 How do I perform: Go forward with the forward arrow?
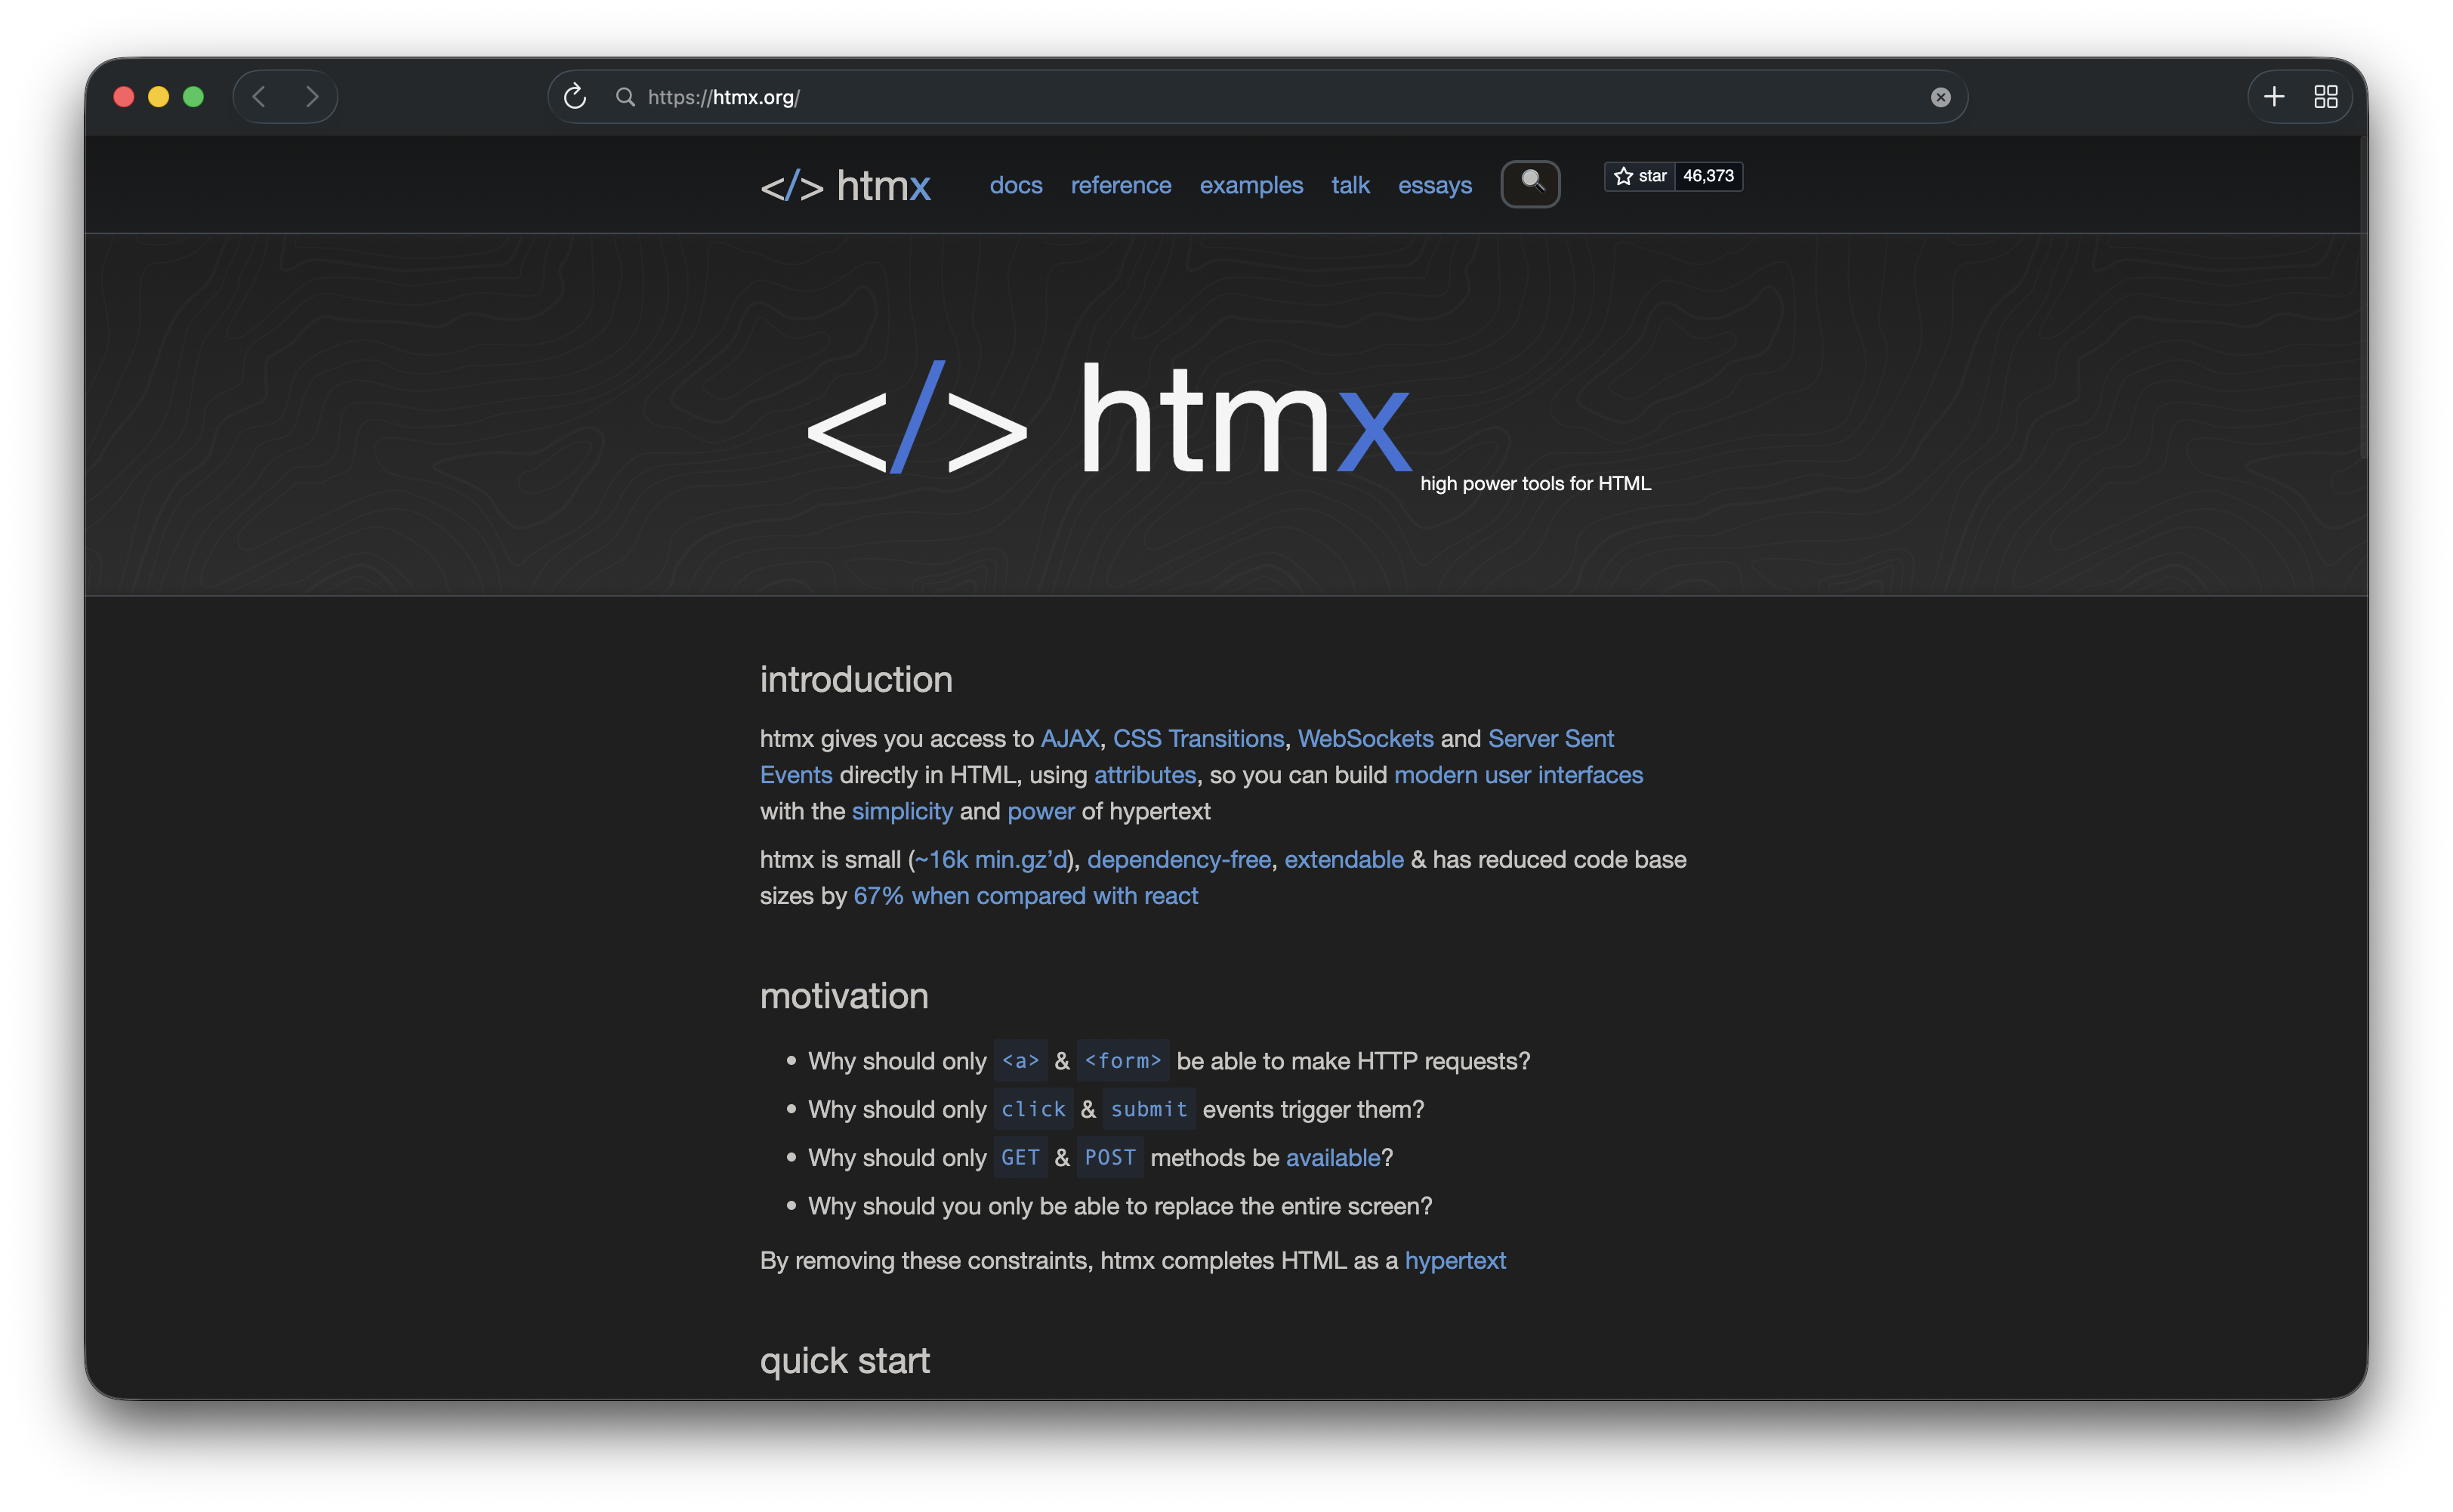tap(312, 97)
